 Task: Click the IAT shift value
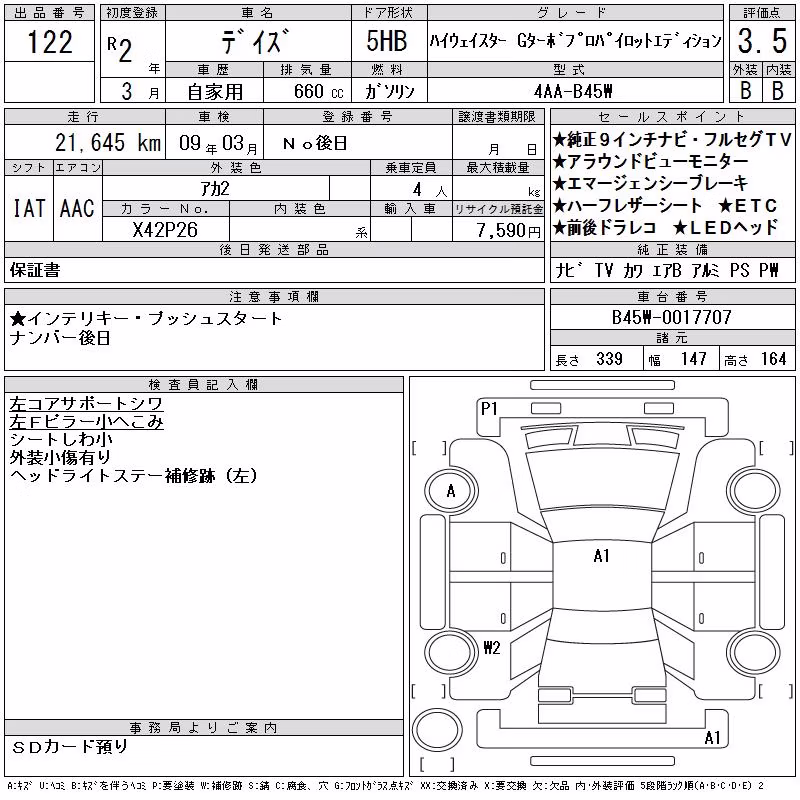point(29,208)
